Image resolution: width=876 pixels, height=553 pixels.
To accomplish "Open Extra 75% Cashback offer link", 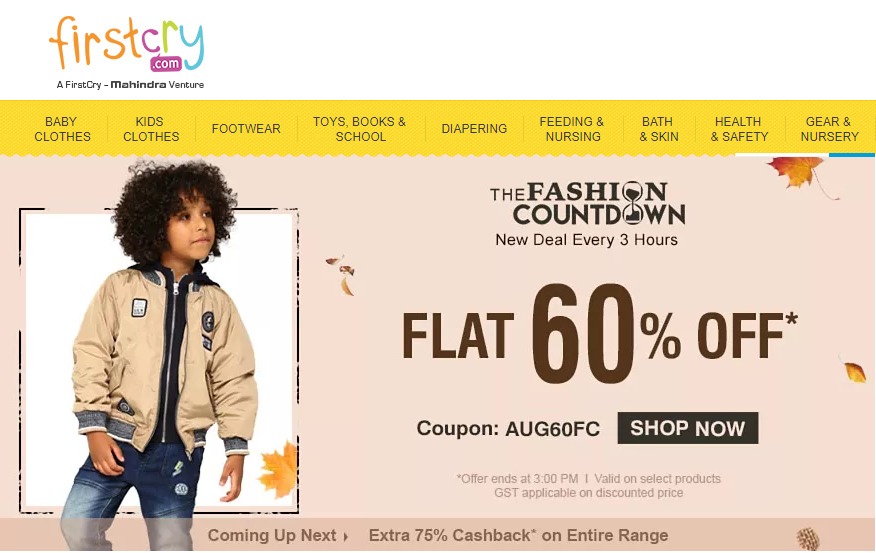I will [x=518, y=536].
